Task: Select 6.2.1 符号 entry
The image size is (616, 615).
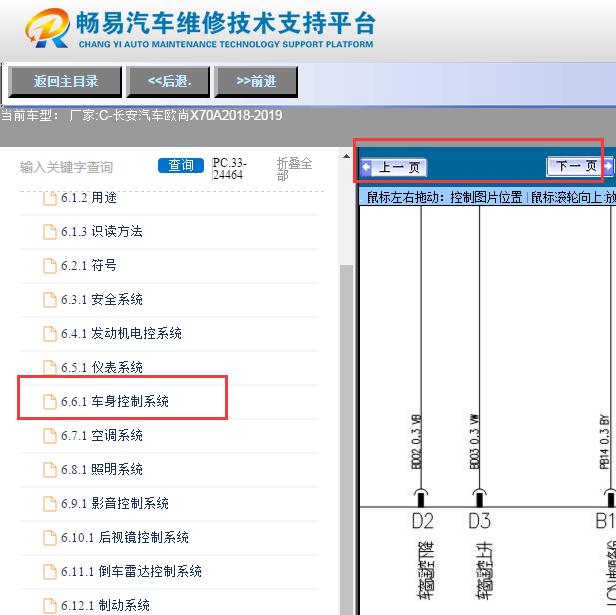Action: 89,265
